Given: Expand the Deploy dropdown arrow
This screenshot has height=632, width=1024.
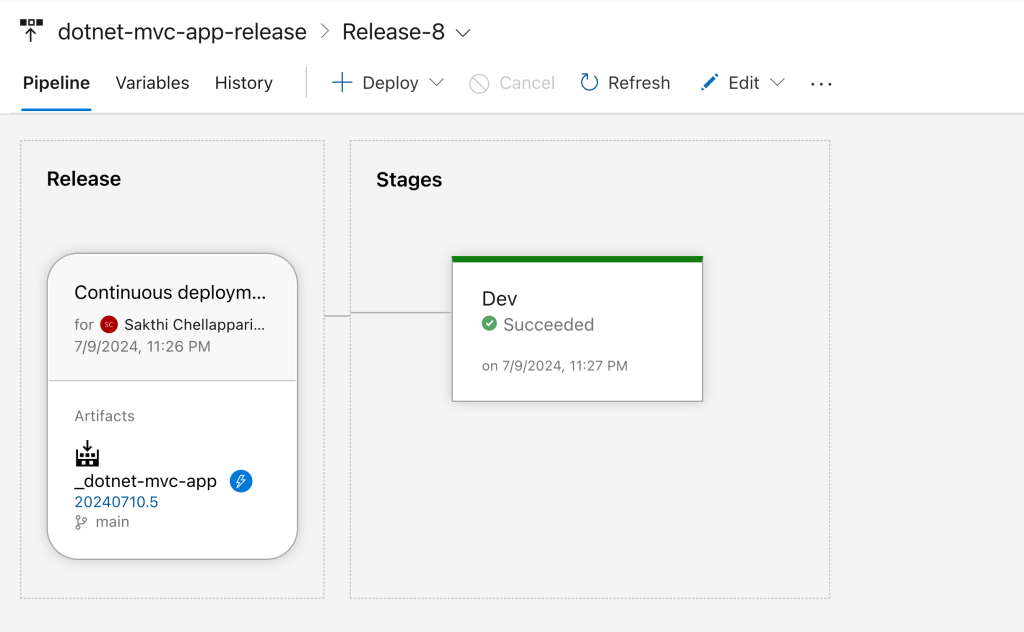Looking at the screenshot, I should [439, 83].
